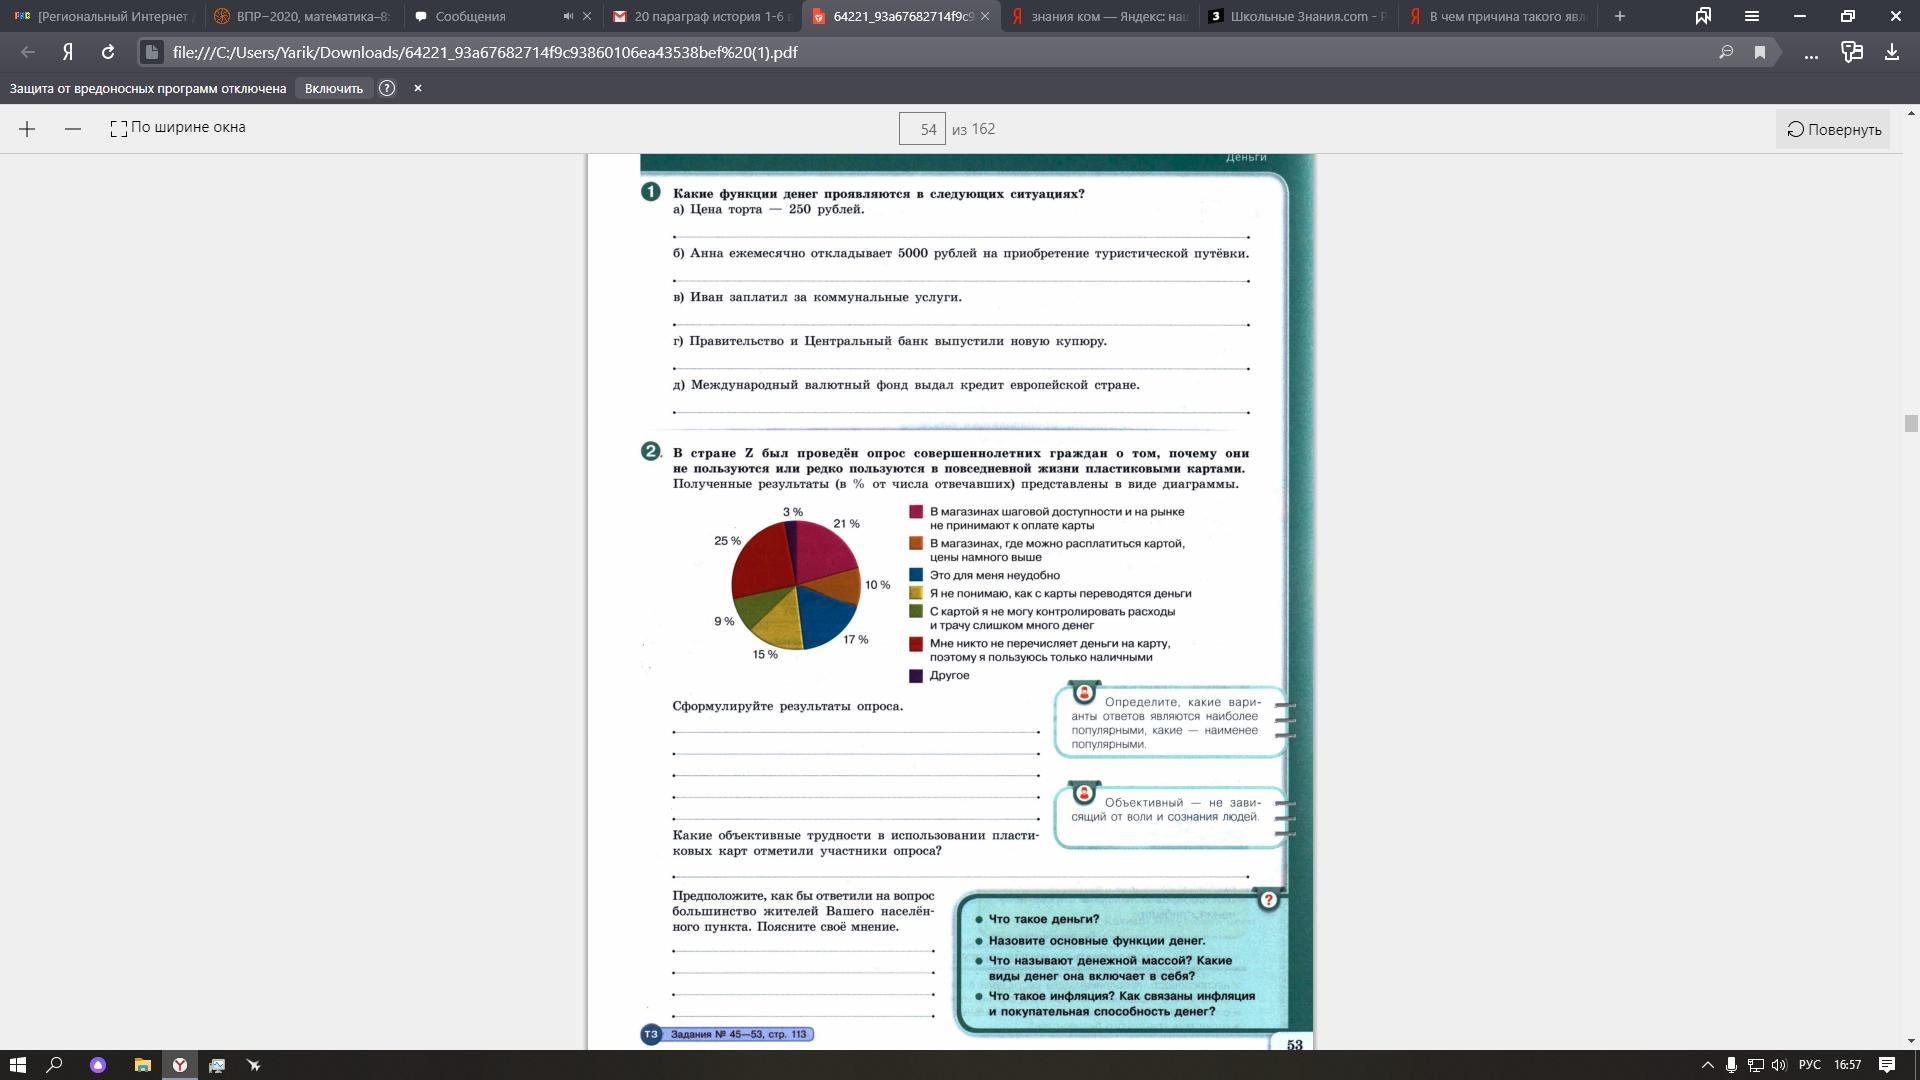
Task: Switch the РУС input language
Action: tap(1810, 1065)
